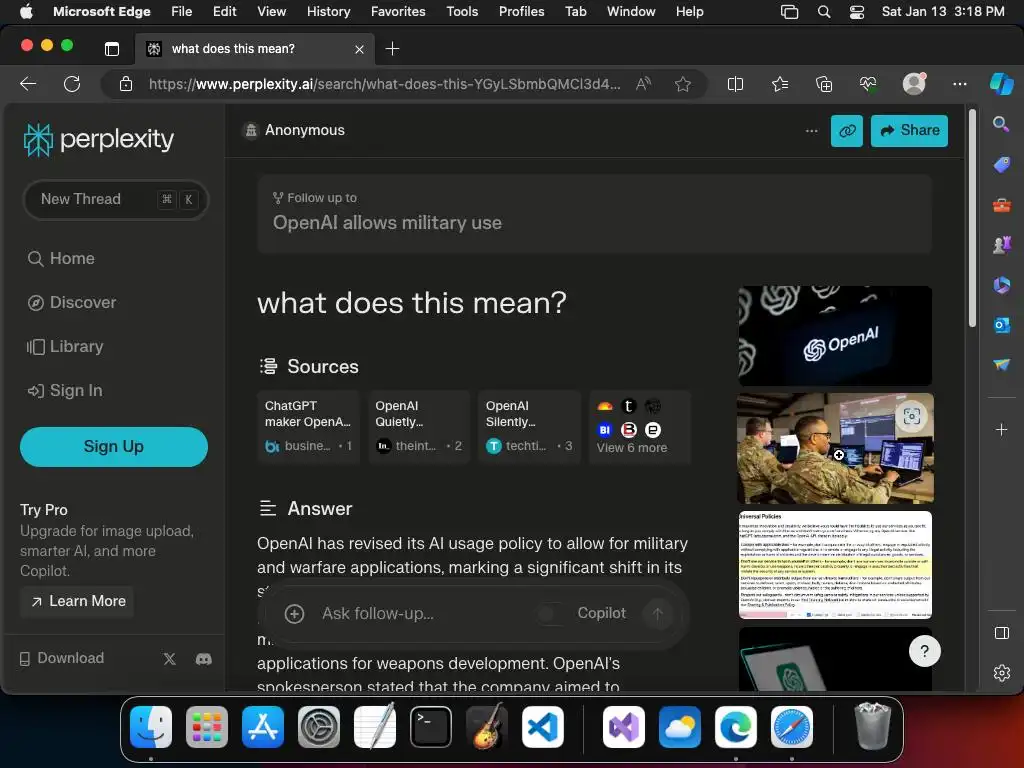Close the what does this mean tab
Image resolution: width=1024 pixels, height=768 pixels.
click(359, 50)
